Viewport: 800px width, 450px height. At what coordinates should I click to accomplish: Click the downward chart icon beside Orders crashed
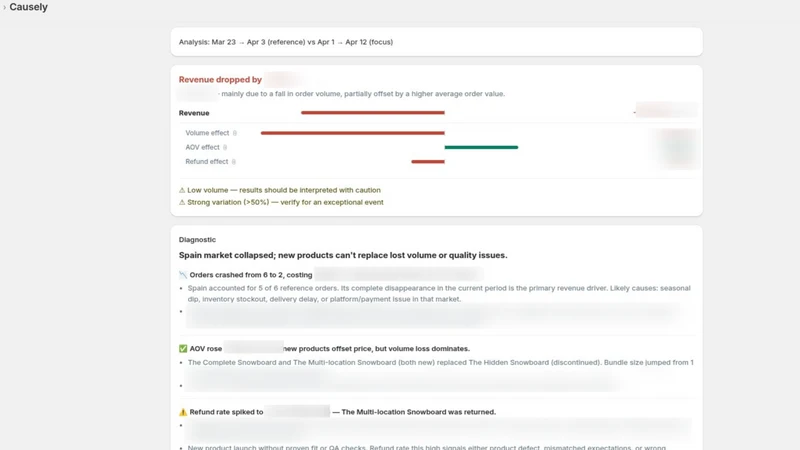[x=183, y=275]
